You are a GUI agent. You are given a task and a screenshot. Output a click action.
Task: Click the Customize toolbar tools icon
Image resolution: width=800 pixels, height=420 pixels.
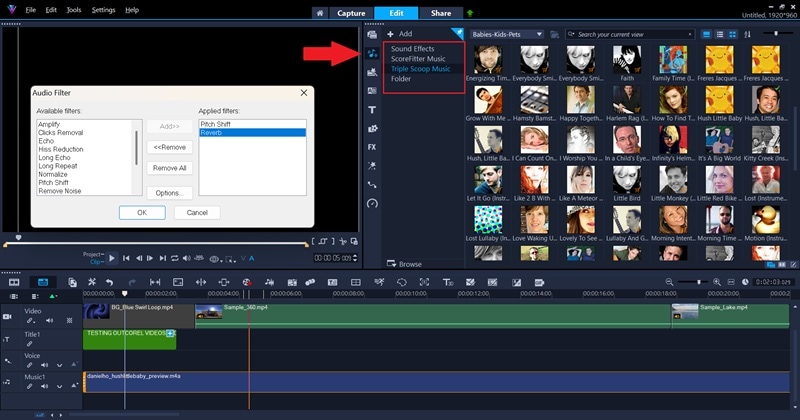(x=92, y=282)
